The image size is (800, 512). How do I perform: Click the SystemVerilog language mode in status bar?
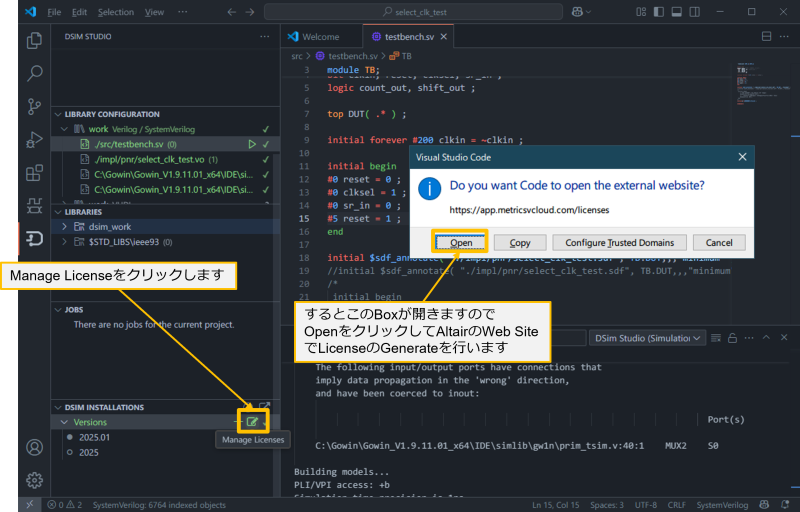(722, 505)
